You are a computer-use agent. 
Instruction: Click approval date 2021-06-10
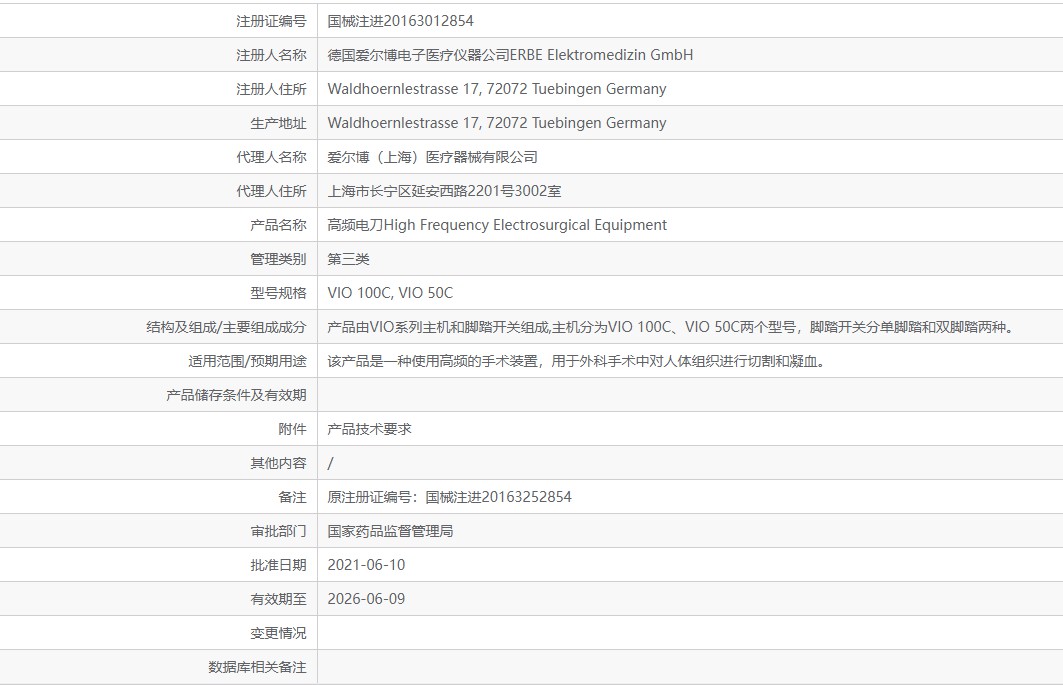tap(366, 565)
